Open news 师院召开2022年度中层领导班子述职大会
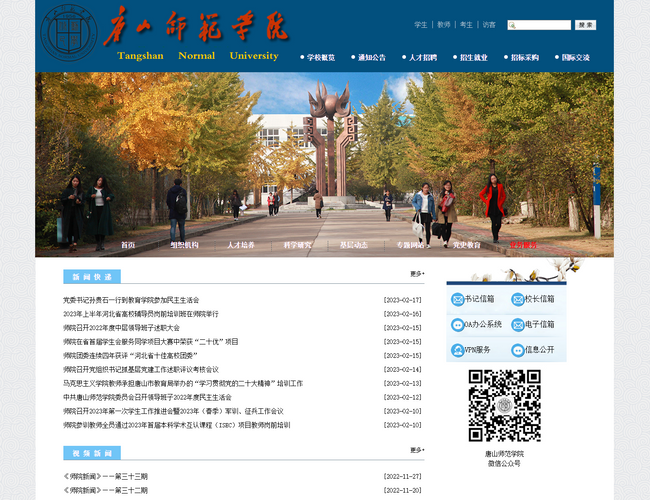This screenshot has width=650, height=500. pyautogui.click(x=121, y=328)
